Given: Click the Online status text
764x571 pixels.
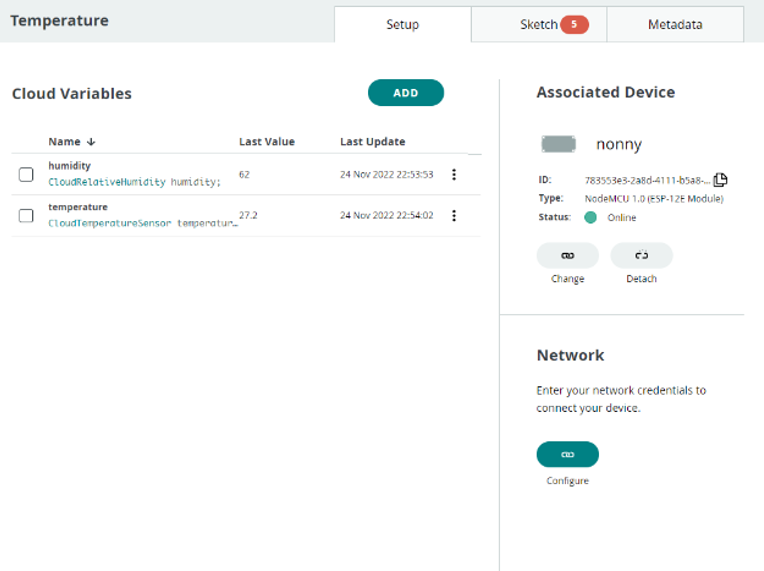Looking at the screenshot, I should tap(622, 218).
